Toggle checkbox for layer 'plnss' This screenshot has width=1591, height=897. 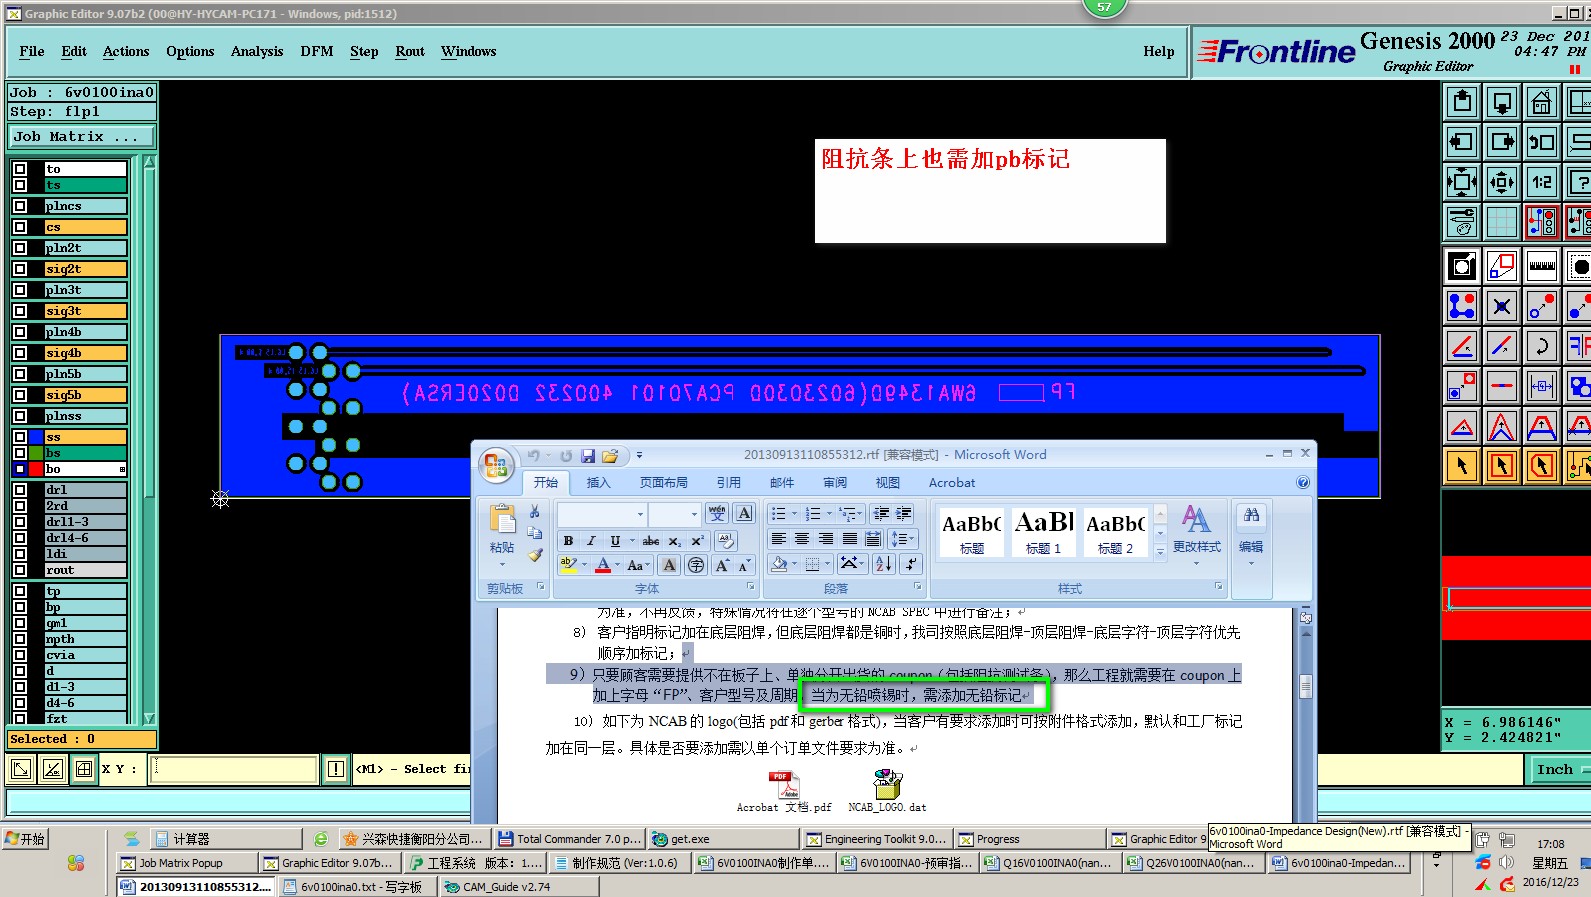20,416
